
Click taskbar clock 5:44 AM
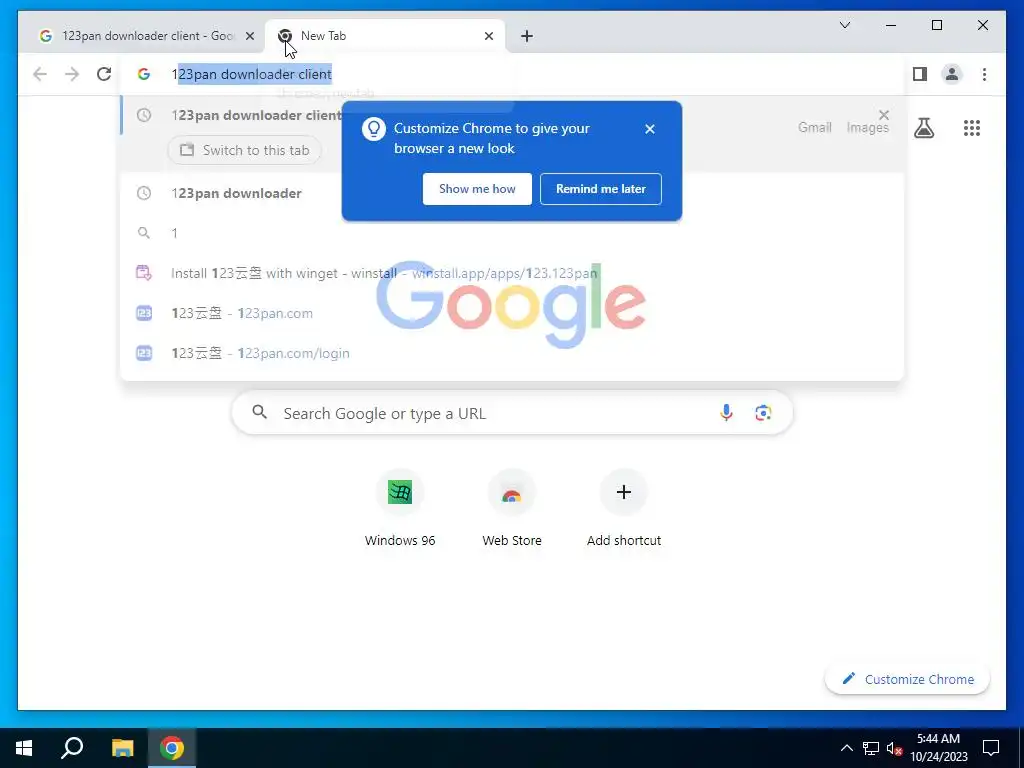938,748
